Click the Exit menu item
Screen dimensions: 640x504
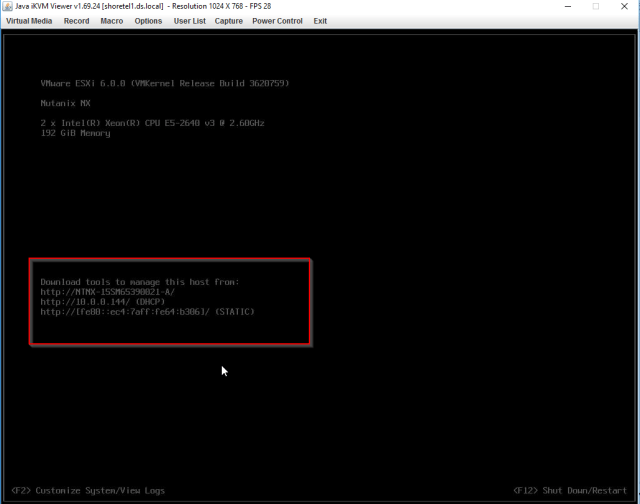click(320, 21)
